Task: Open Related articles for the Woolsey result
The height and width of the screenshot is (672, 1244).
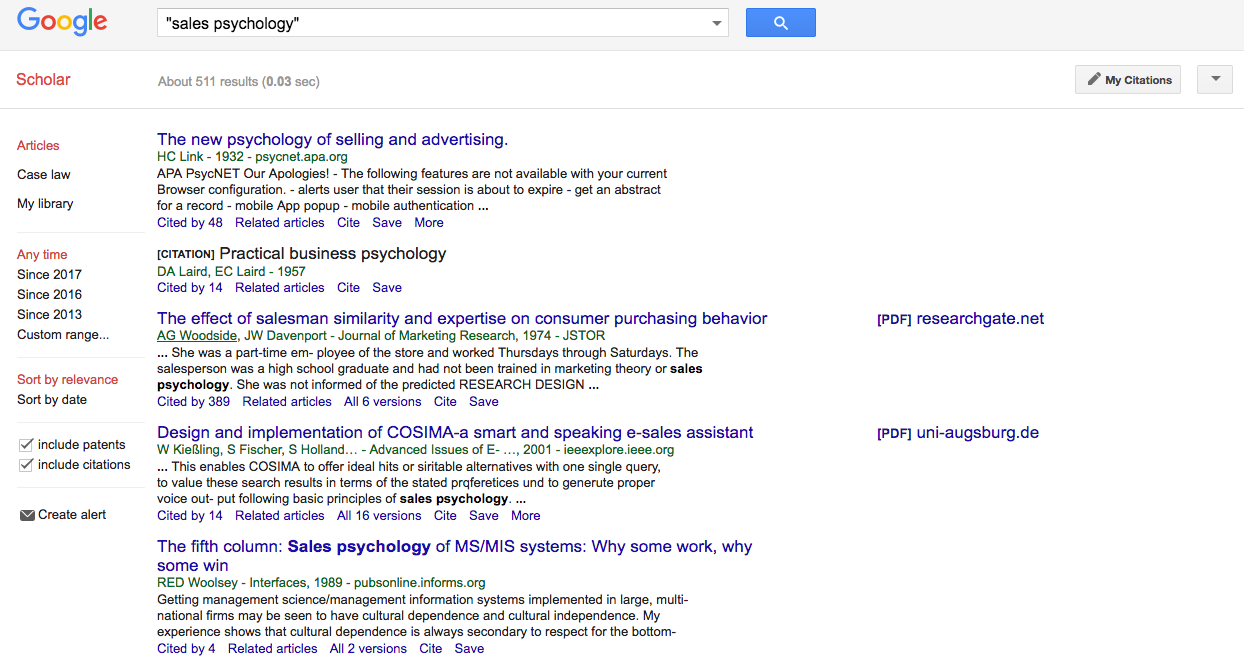Action: click(273, 649)
